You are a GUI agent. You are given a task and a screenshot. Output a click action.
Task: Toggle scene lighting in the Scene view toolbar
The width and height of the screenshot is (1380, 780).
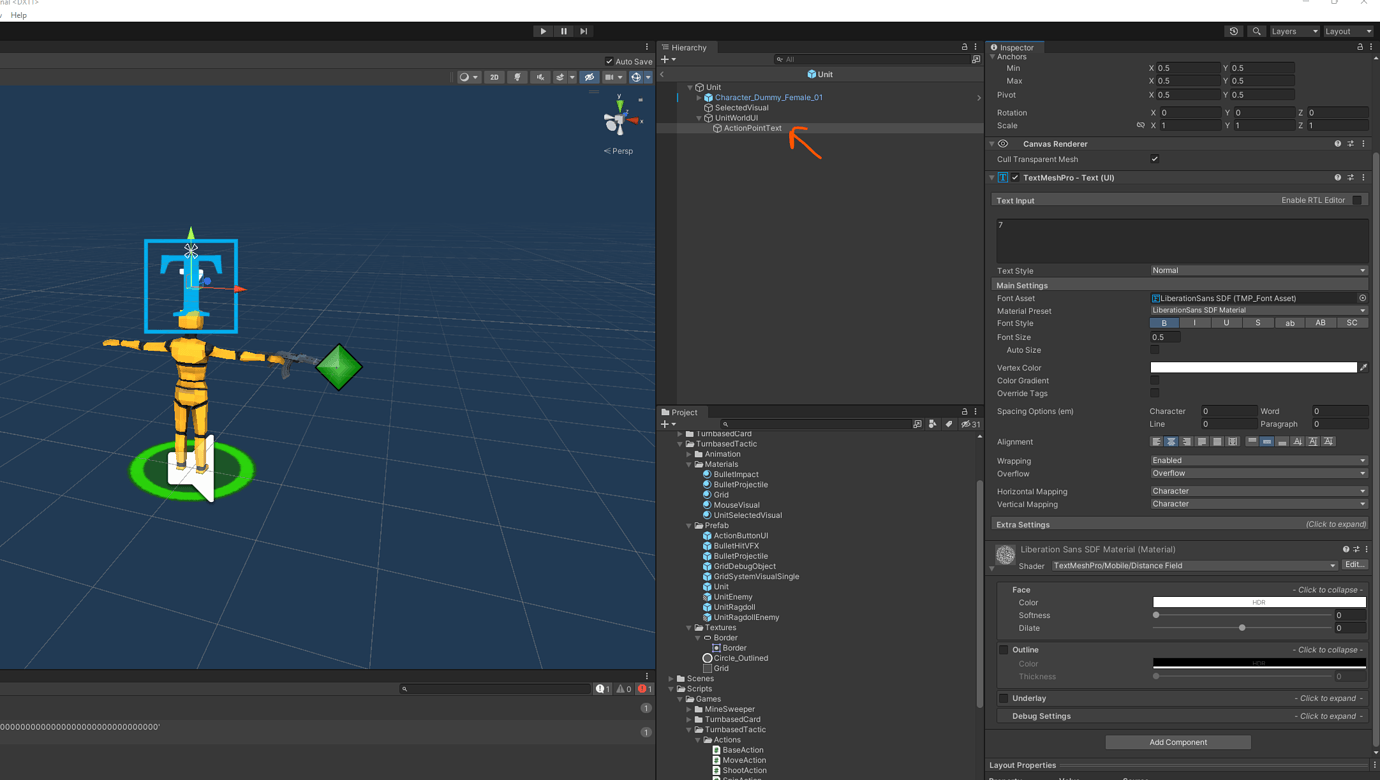(x=518, y=78)
